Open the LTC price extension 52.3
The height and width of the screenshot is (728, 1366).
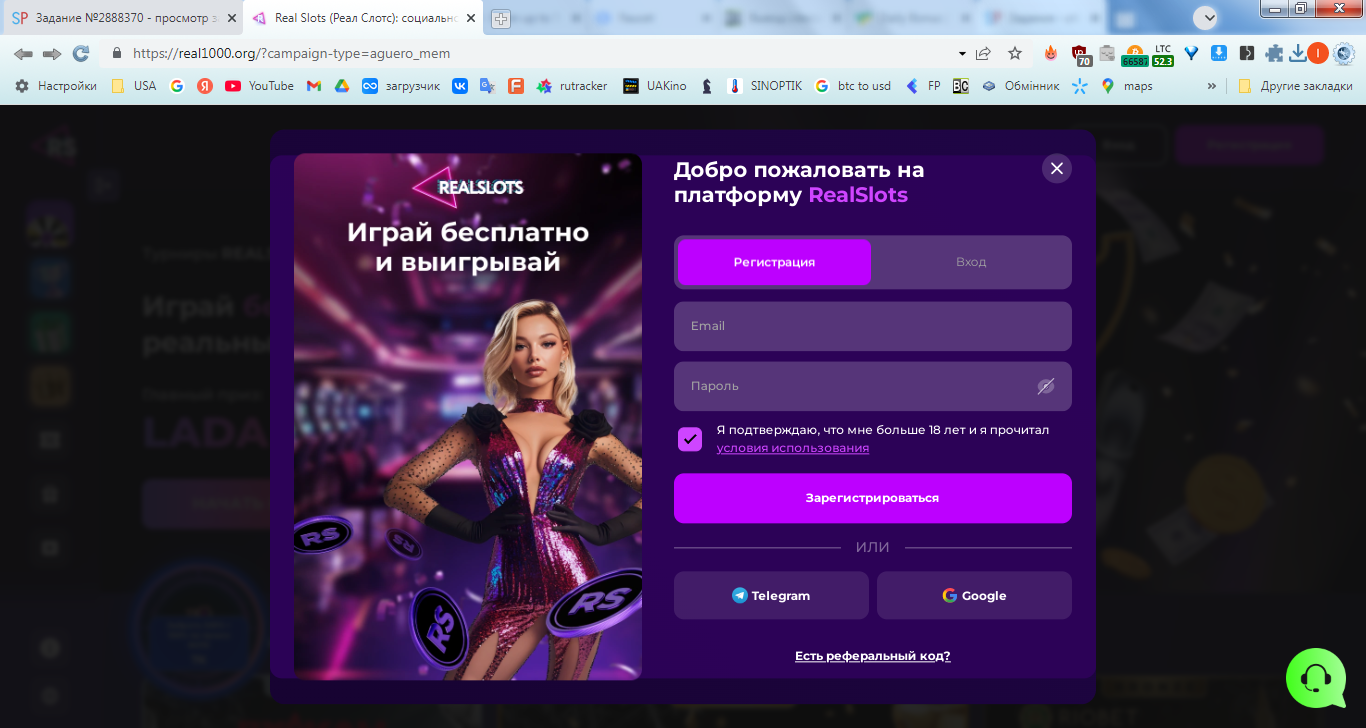point(1163,55)
